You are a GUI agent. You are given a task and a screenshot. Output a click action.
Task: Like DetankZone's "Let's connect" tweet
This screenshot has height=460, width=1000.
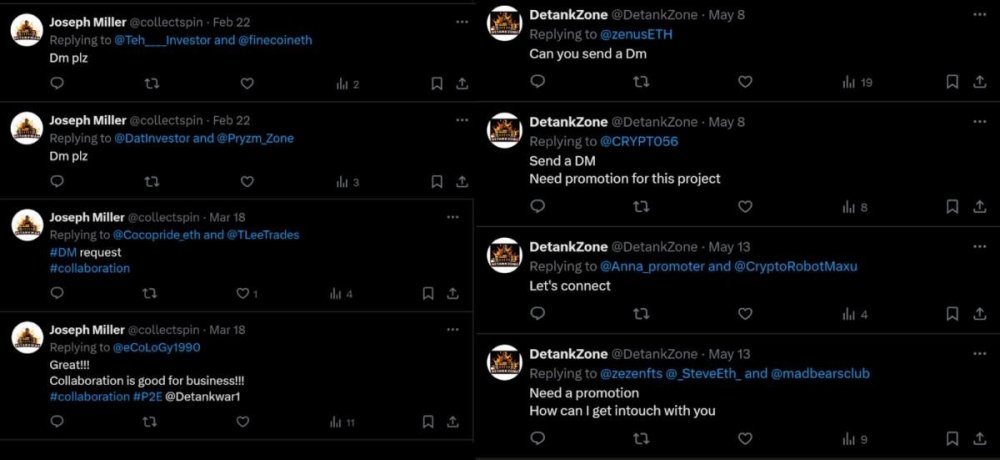[x=744, y=314]
